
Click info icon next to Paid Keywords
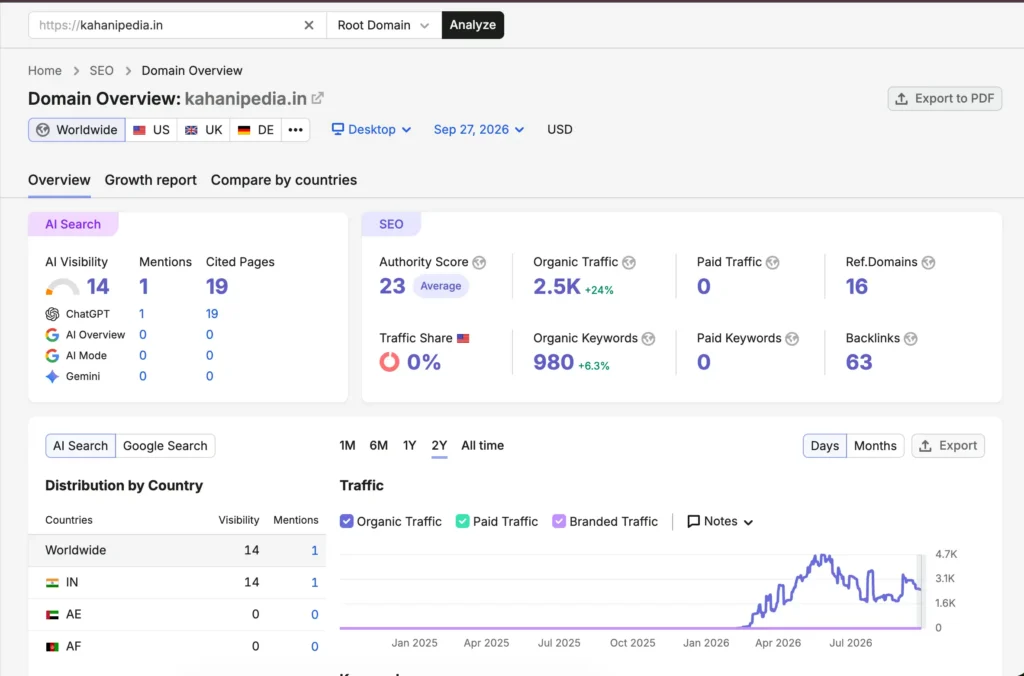pos(792,339)
